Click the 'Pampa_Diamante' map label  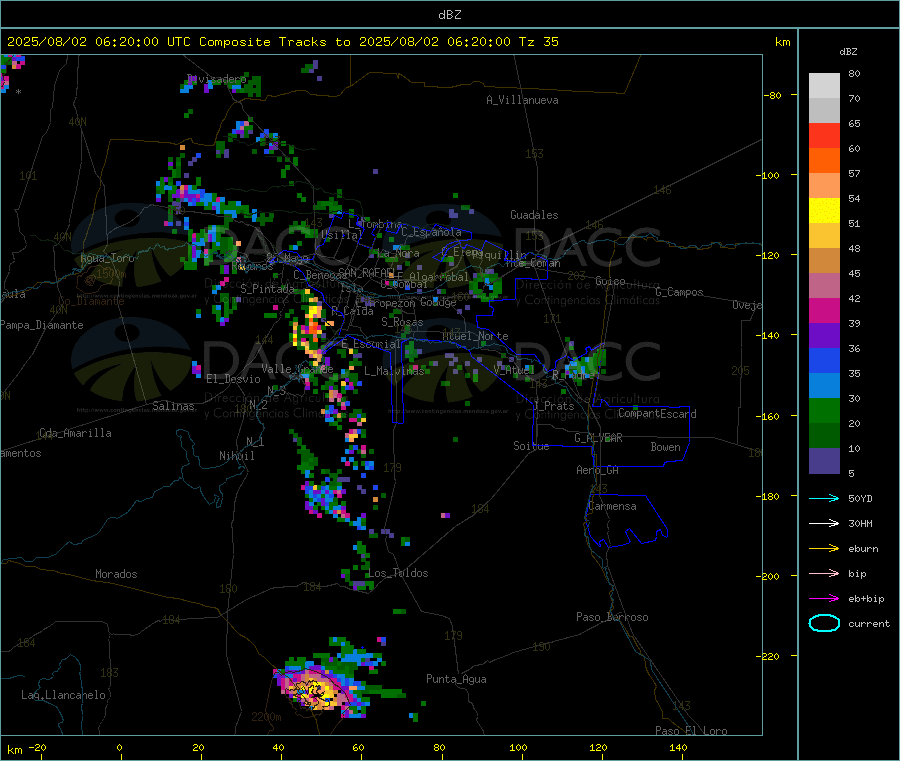pyautogui.click(x=42, y=325)
